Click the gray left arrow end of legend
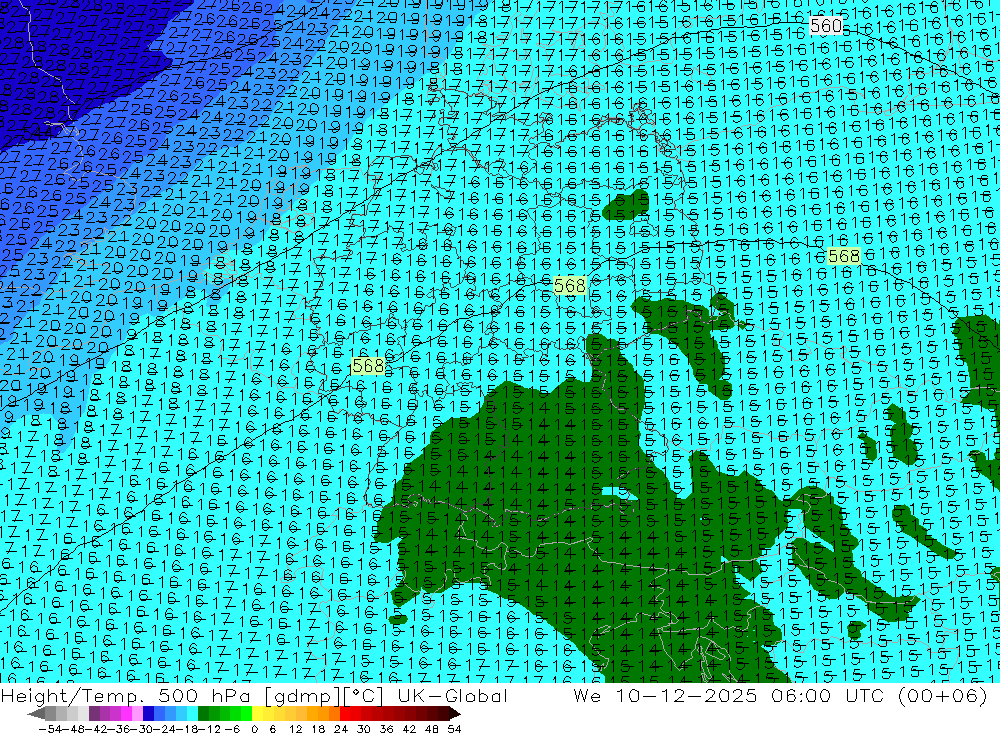Viewport: 1000px width, 733px height. (x=36, y=714)
